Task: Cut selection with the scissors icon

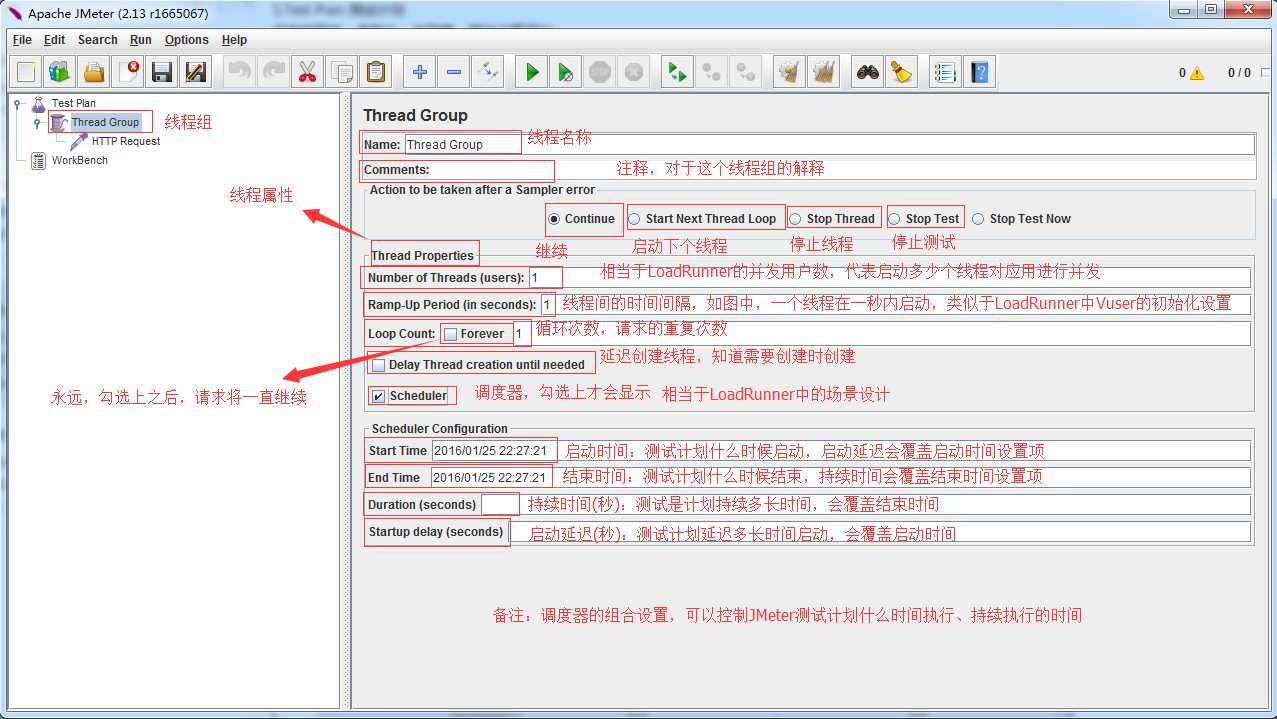Action: pyautogui.click(x=308, y=72)
